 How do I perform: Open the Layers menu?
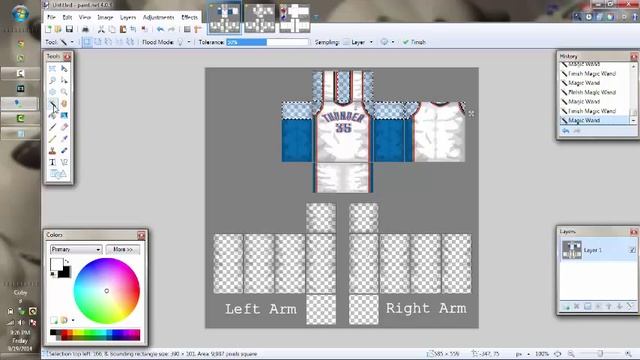[x=128, y=18]
